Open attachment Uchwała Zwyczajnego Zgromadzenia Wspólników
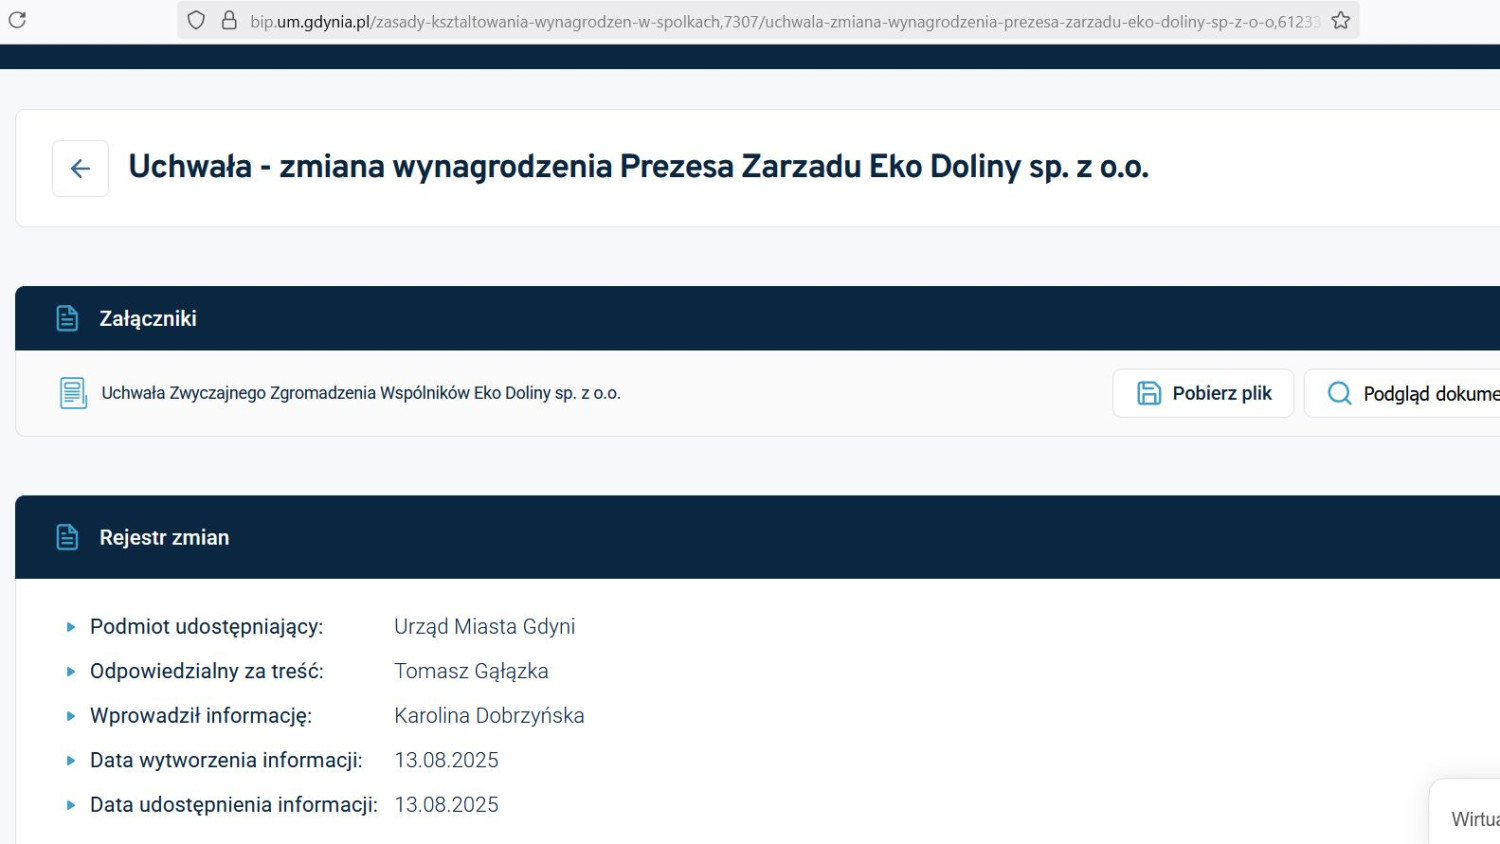The height and width of the screenshot is (844, 1500). [361, 393]
